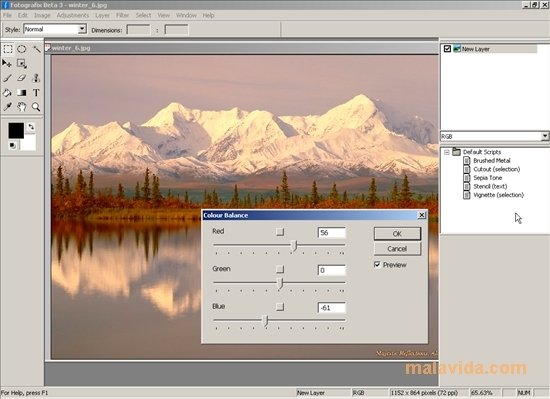The height and width of the screenshot is (399, 550).
Task: Select the Cutout (selection) script
Action: (496, 169)
